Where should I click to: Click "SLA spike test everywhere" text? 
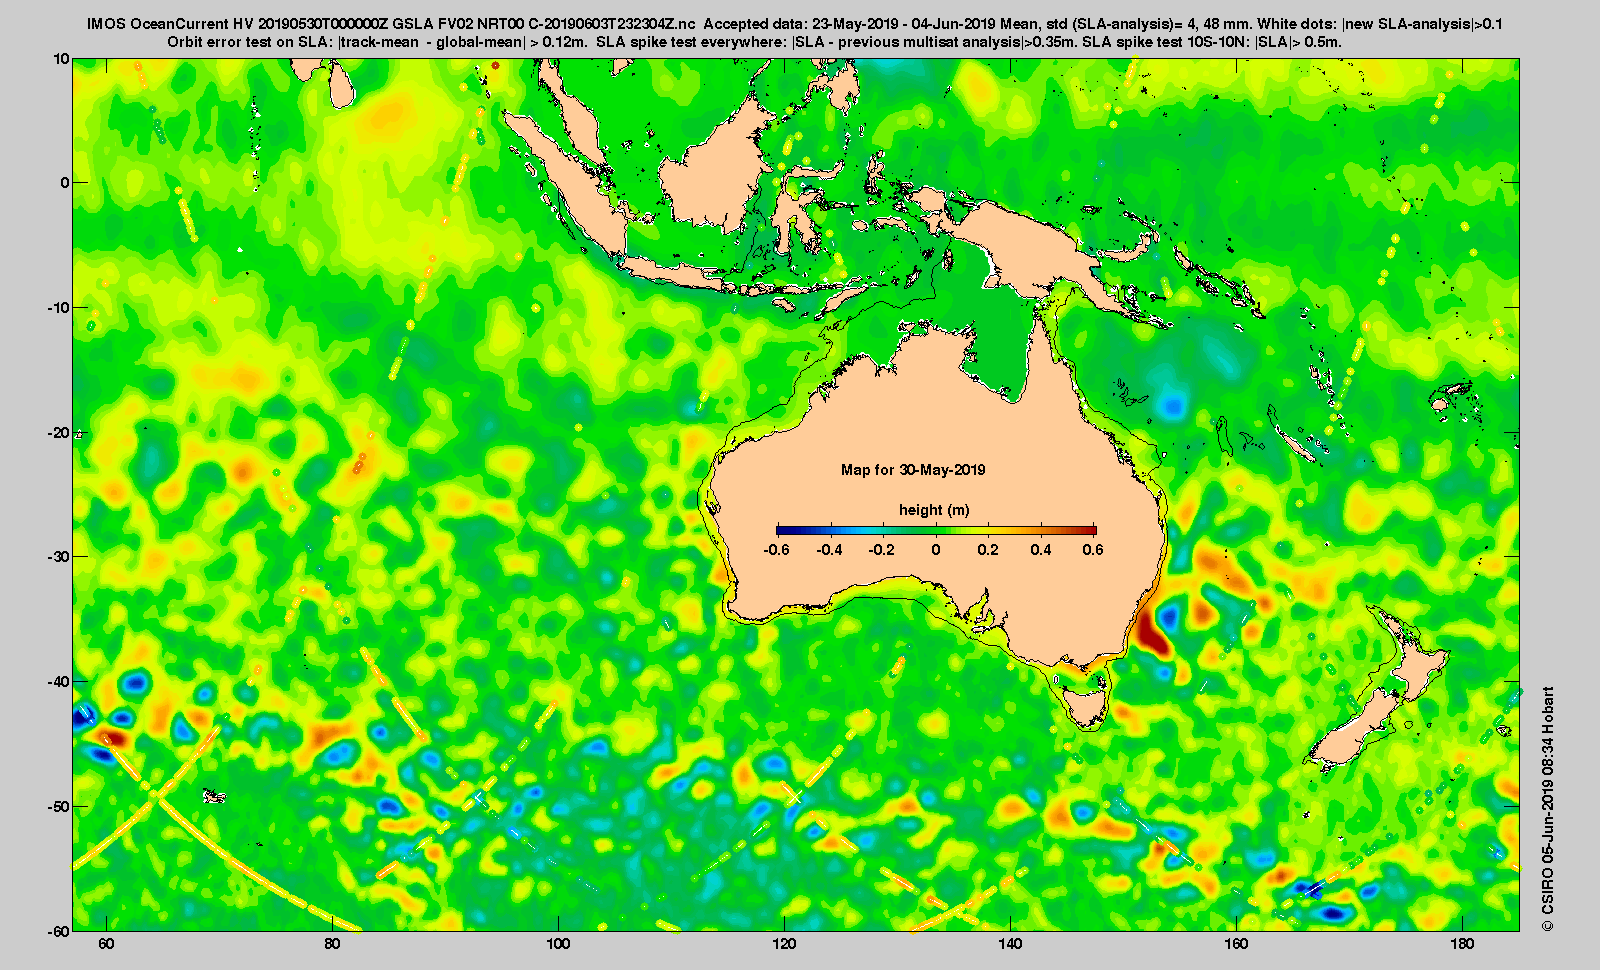coord(691,42)
